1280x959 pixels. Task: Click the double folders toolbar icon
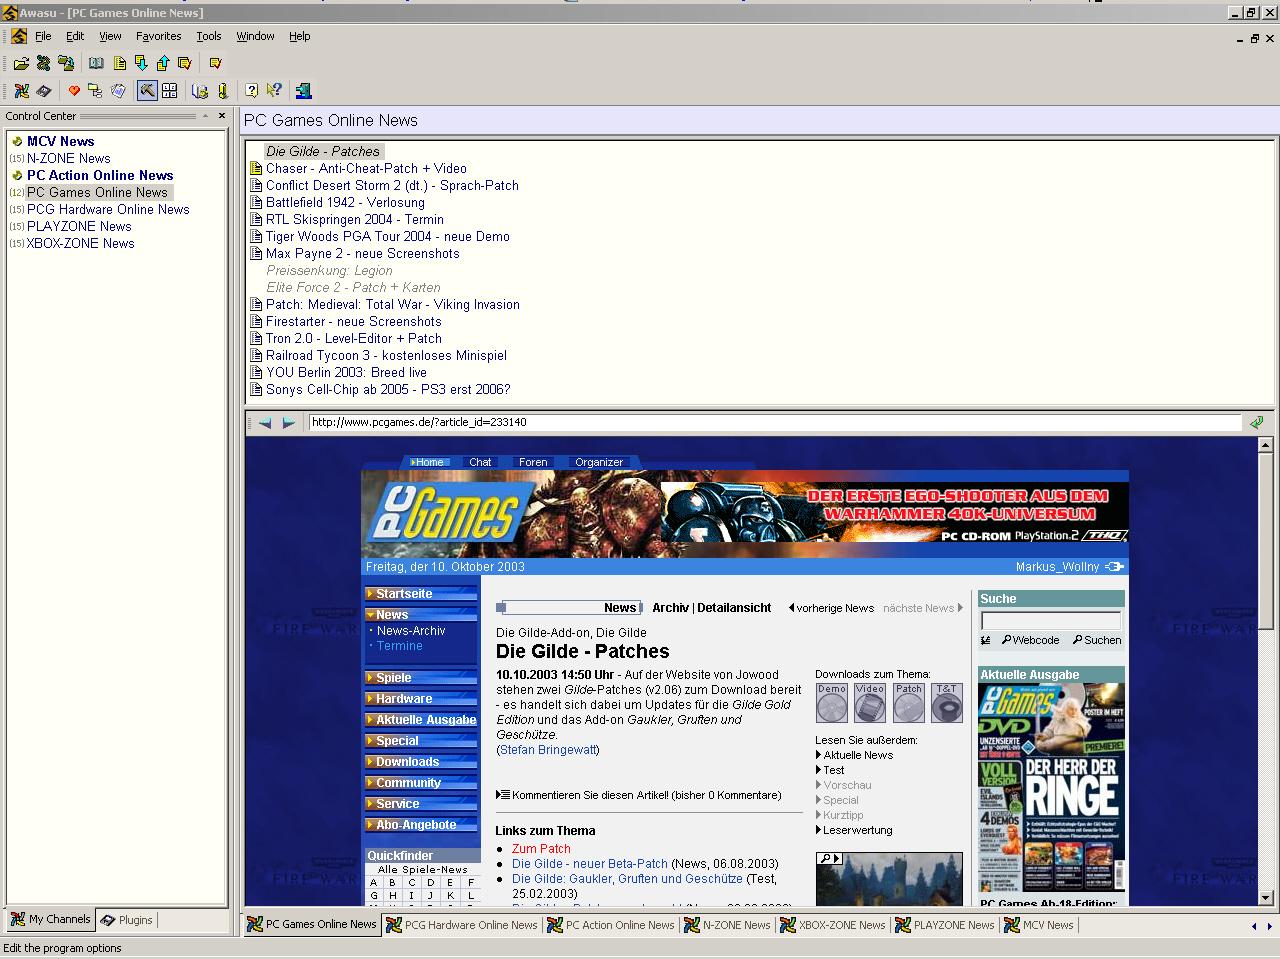(66, 63)
